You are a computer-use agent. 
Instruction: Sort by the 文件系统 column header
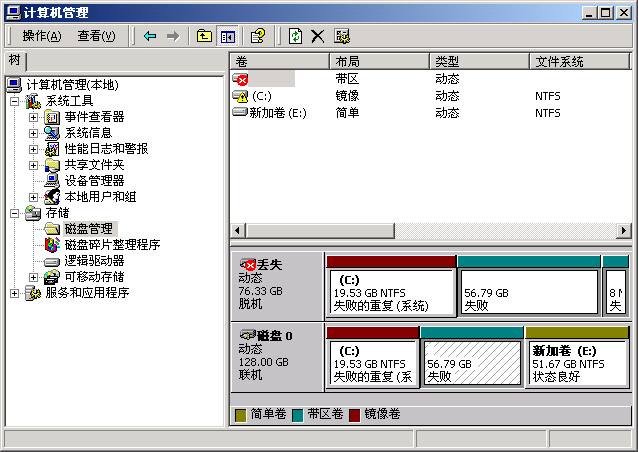pyautogui.click(x=559, y=62)
